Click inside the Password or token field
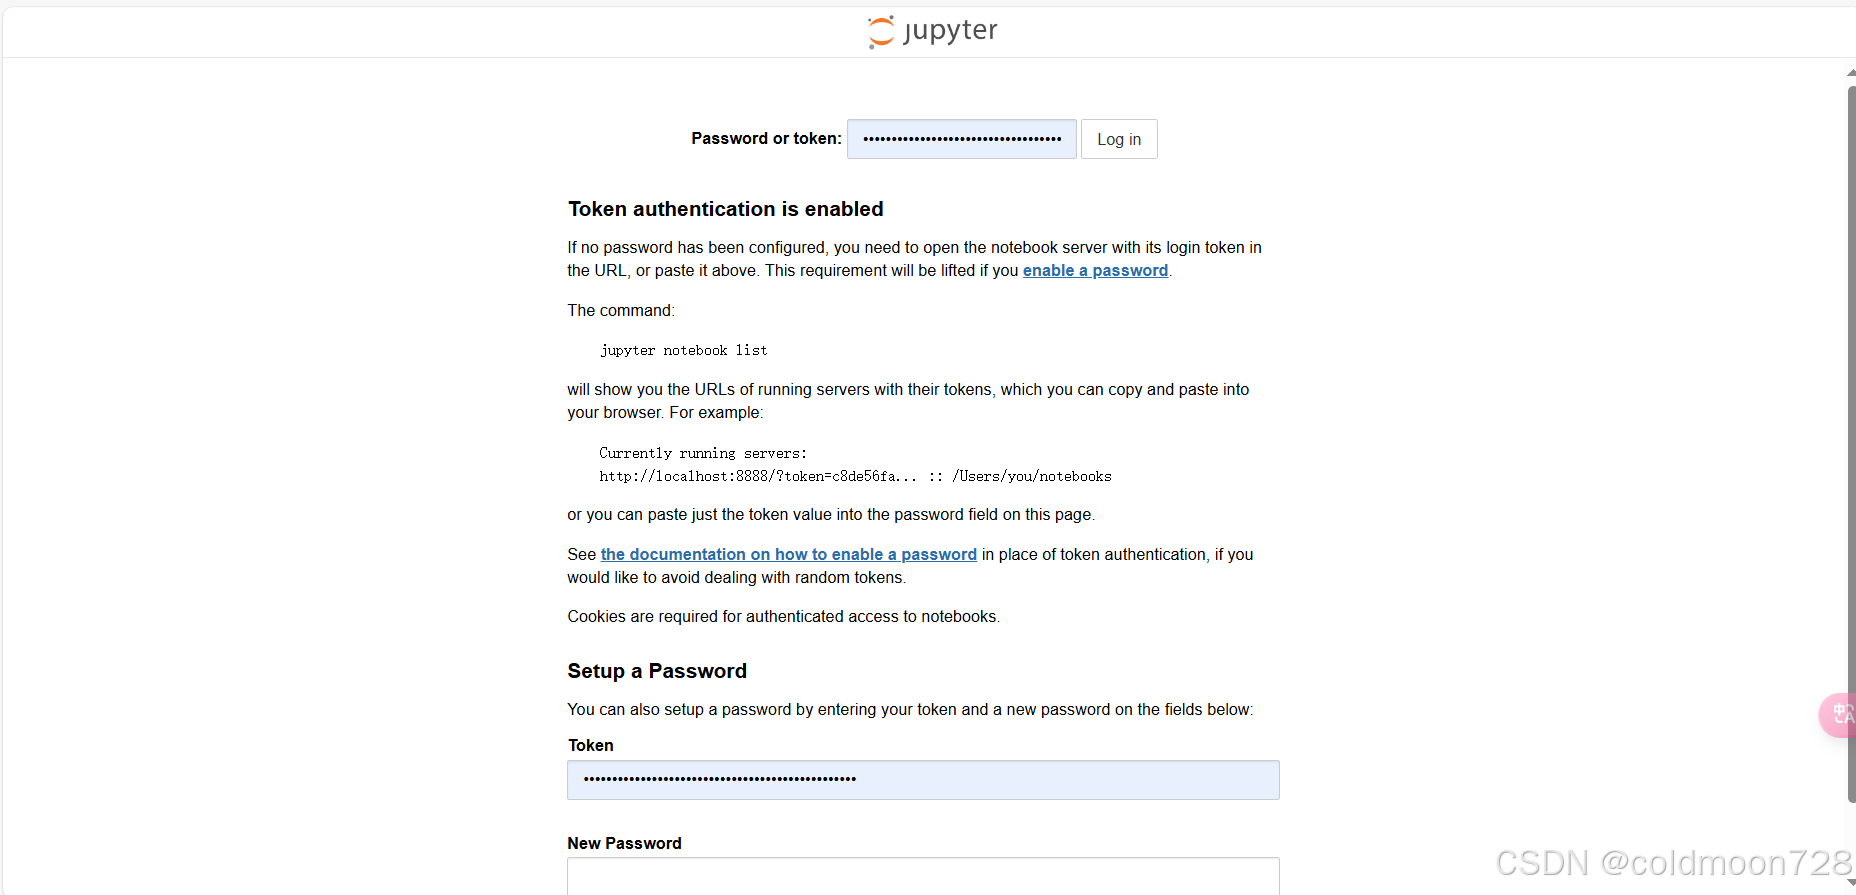The height and width of the screenshot is (895, 1856). coord(960,139)
